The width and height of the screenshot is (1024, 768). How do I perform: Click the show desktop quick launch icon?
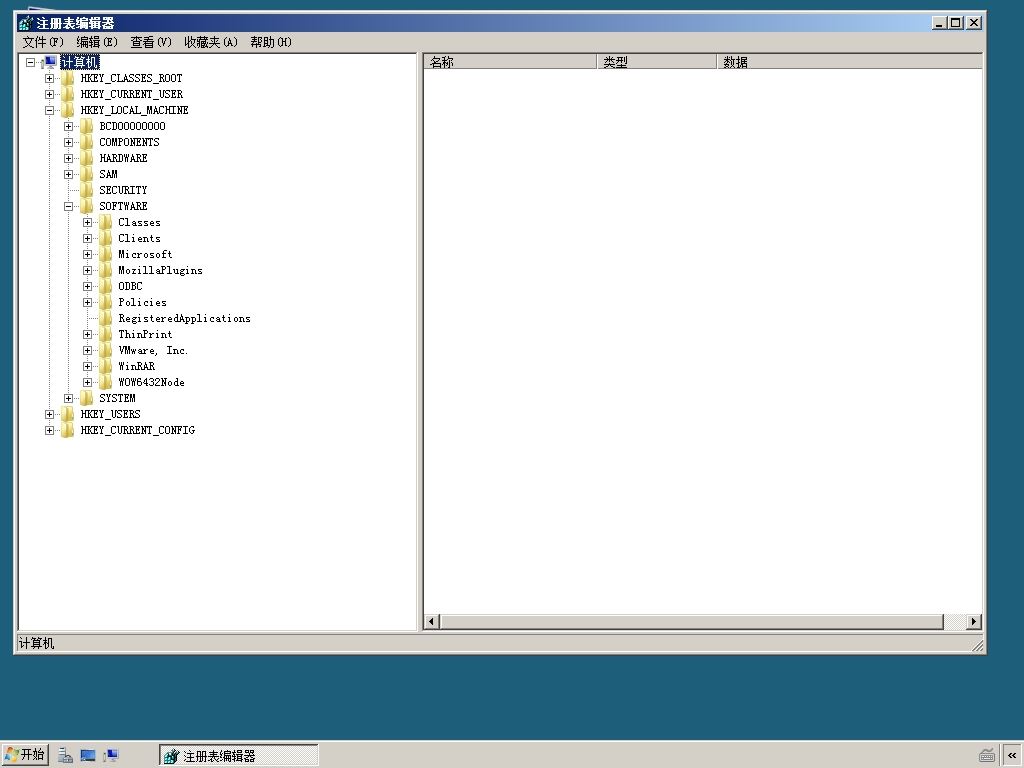tap(88, 756)
